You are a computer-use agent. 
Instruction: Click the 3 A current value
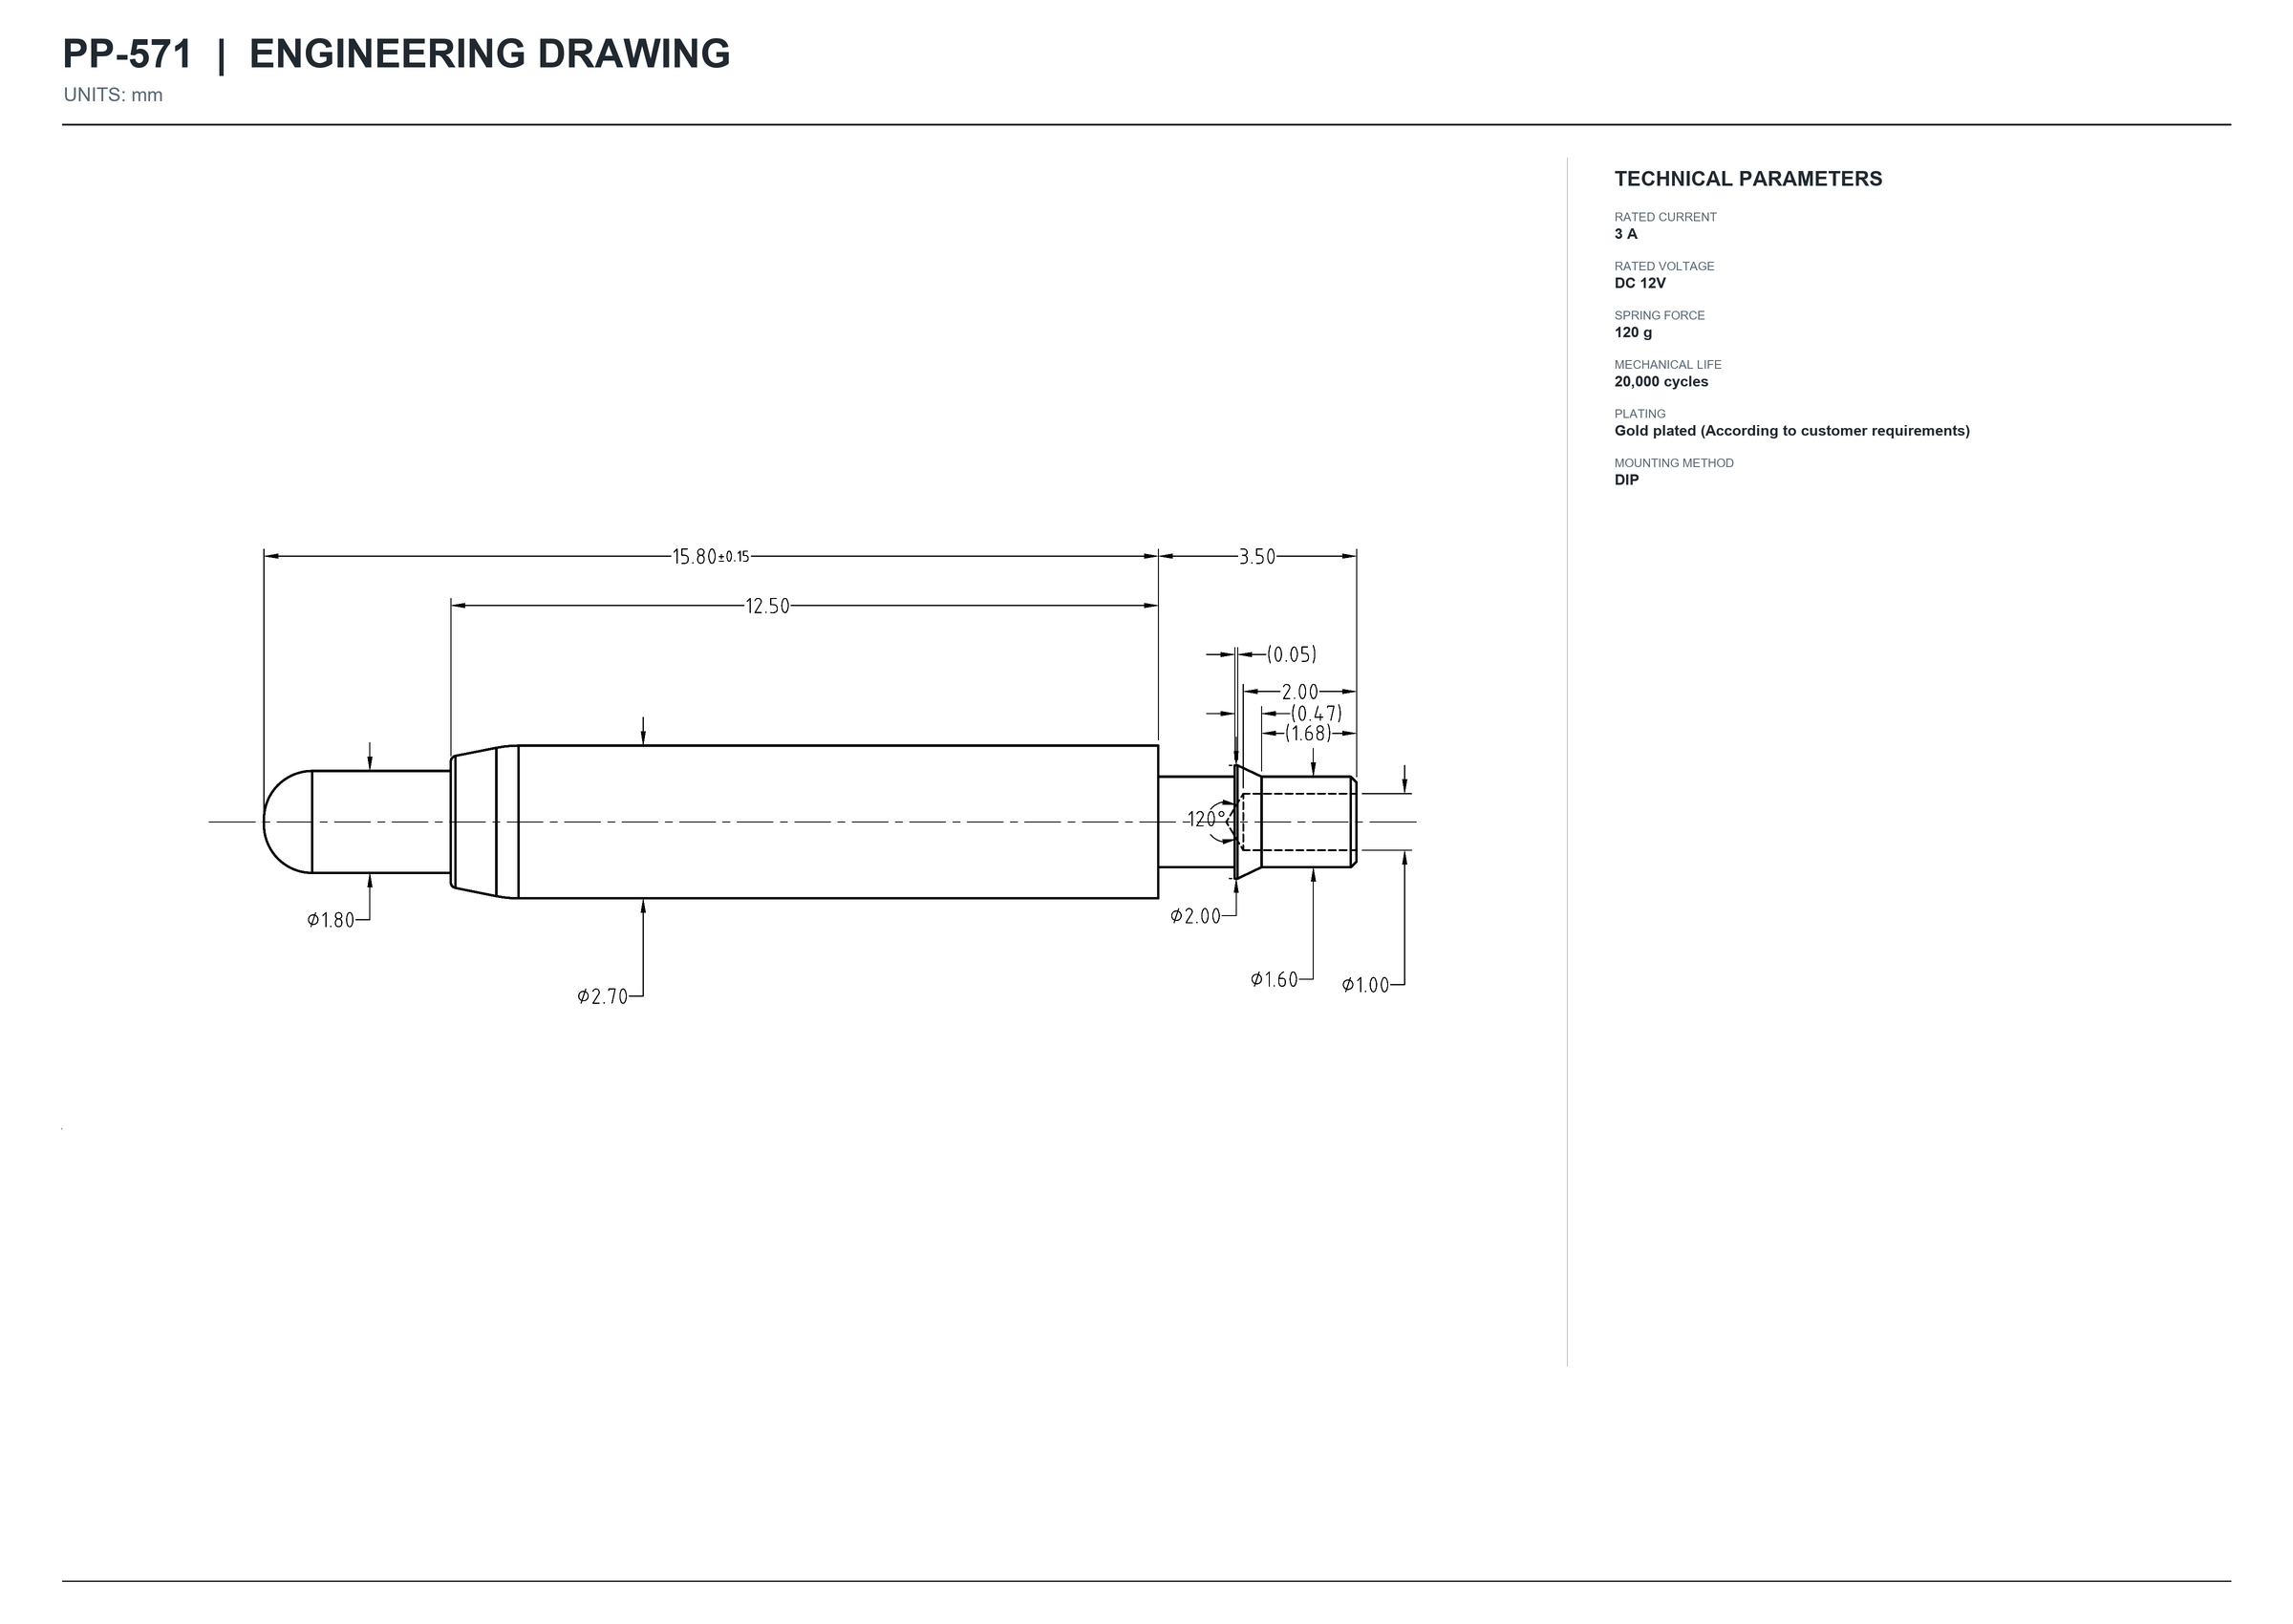[x=1626, y=234]
